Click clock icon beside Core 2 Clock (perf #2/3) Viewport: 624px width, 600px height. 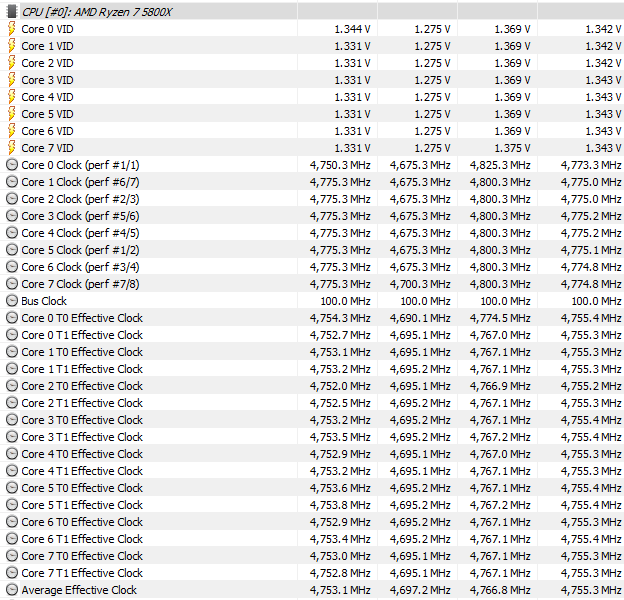click(x=12, y=199)
